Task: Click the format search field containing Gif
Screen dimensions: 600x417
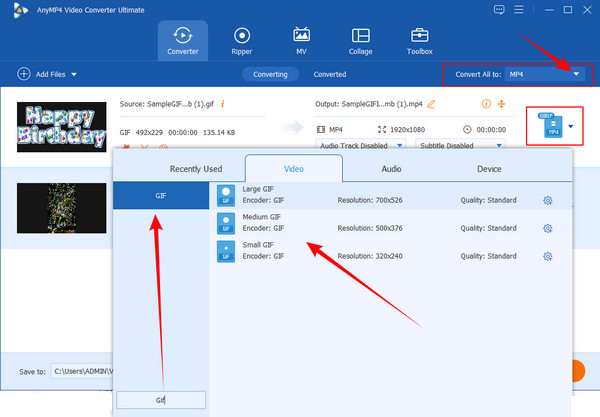Action: (161, 400)
